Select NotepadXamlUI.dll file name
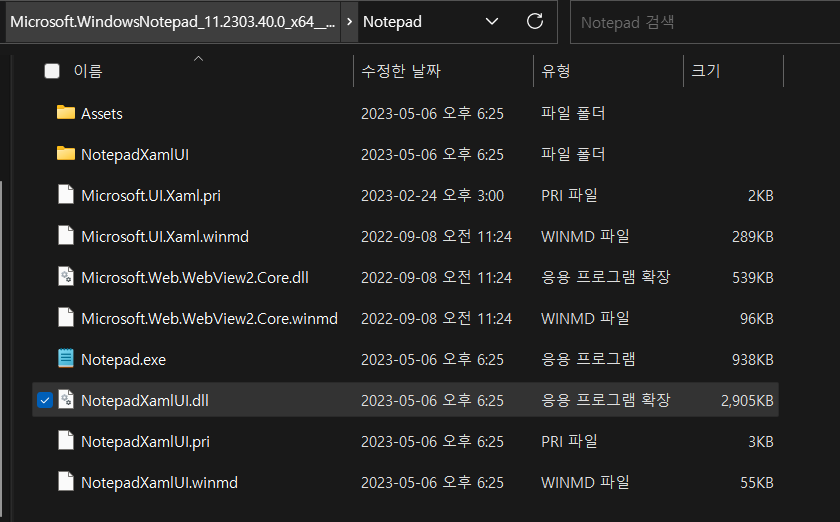840x522 pixels. (x=145, y=400)
